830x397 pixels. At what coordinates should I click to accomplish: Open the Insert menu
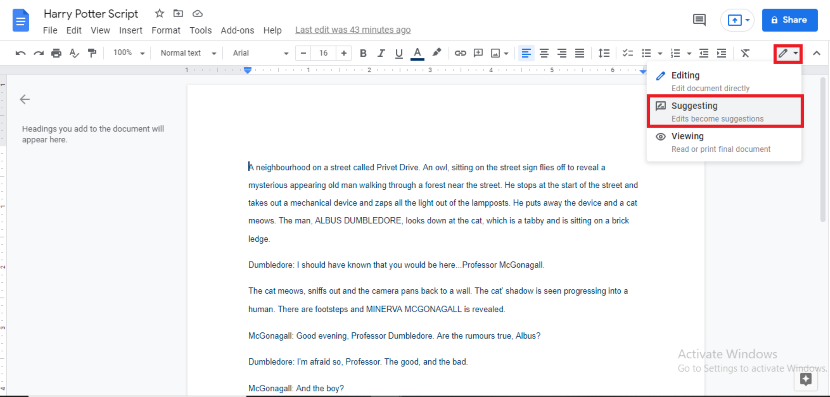pos(131,30)
